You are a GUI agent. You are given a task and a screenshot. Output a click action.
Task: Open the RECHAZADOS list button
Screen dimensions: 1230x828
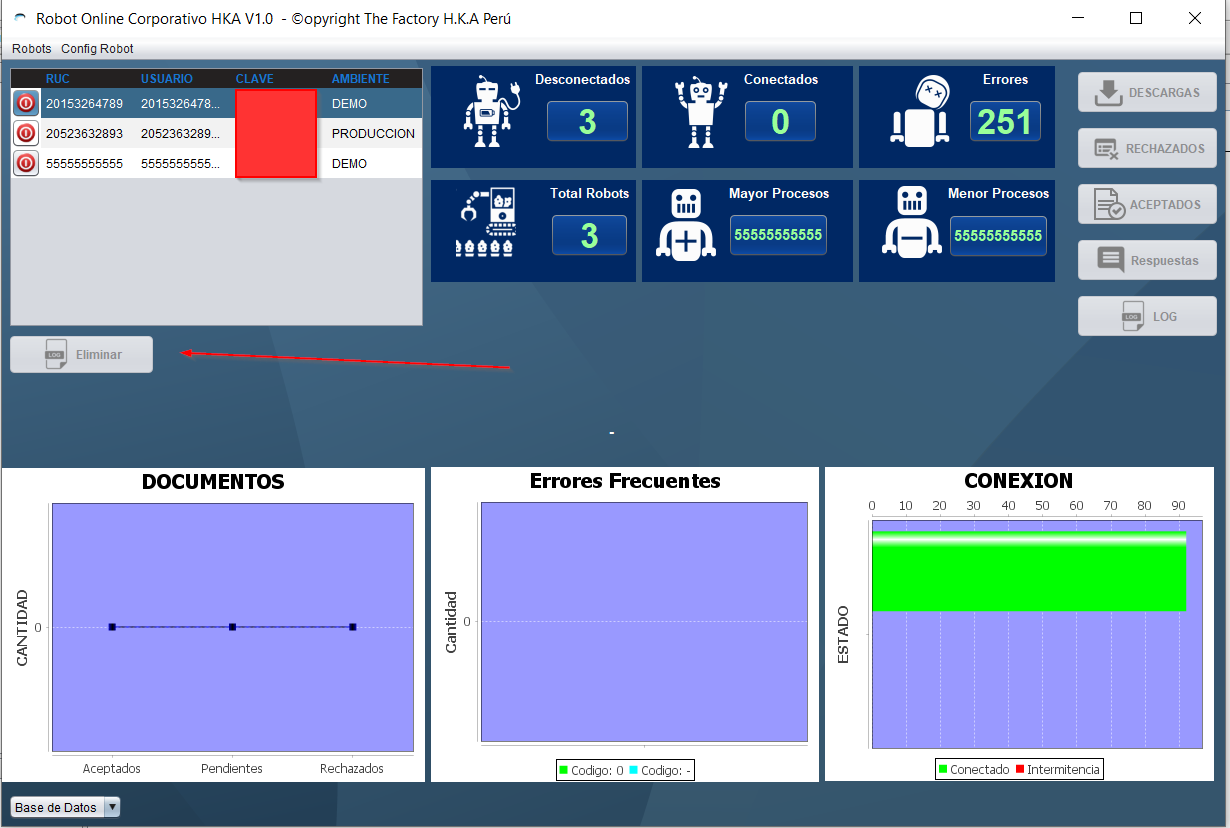pos(1147,148)
